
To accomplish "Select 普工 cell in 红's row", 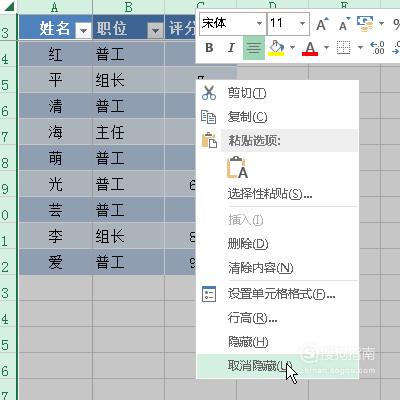I will pos(128,54).
